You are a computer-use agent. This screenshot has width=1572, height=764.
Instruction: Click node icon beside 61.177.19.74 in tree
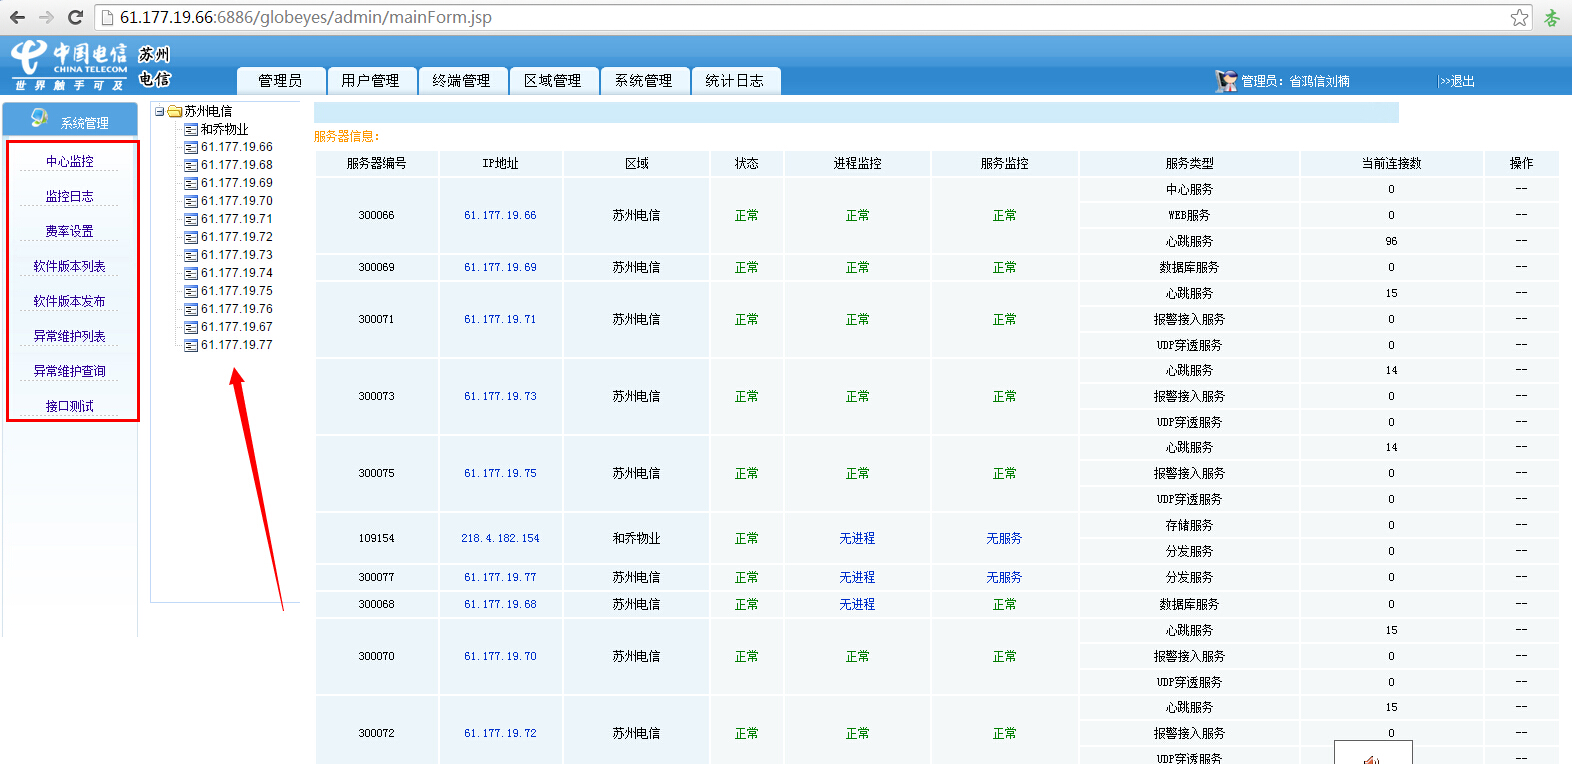coord(191,273)
